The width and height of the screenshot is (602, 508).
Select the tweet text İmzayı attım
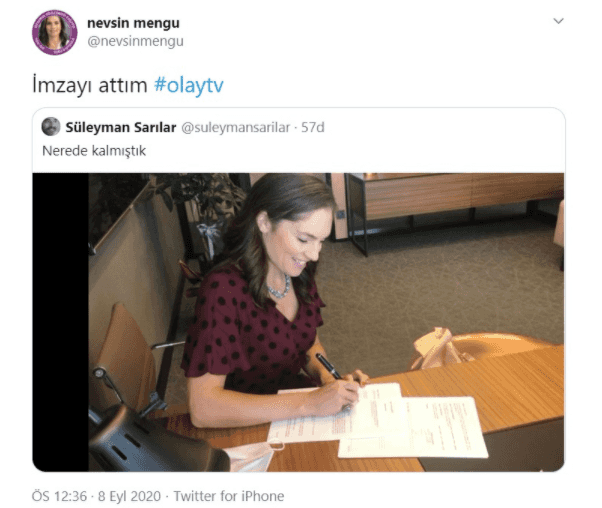point(90,85)
